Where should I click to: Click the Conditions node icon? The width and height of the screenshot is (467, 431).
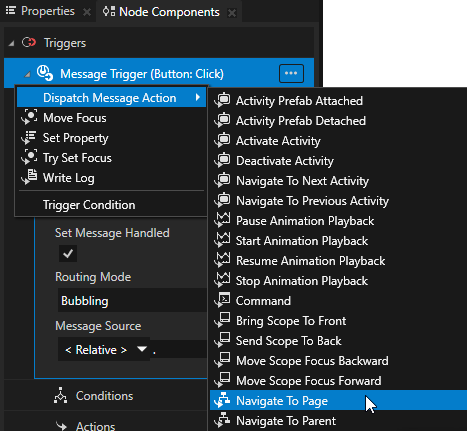click(x=60, y=395)
